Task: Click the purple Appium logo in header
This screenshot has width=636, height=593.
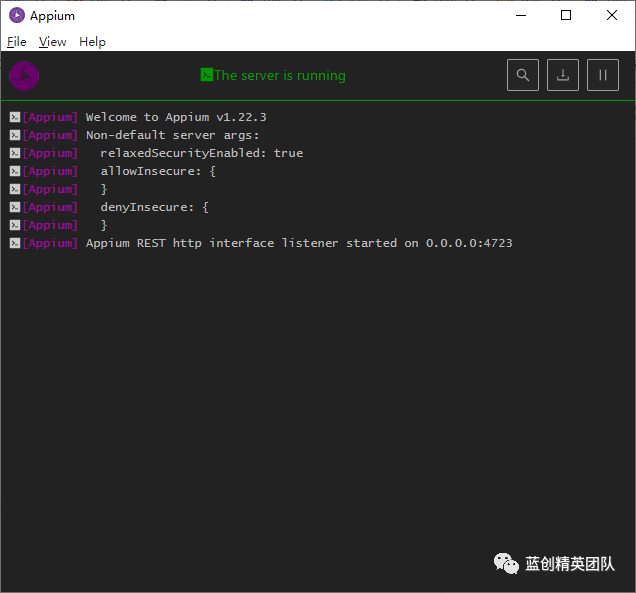Action: pos(24,76)
